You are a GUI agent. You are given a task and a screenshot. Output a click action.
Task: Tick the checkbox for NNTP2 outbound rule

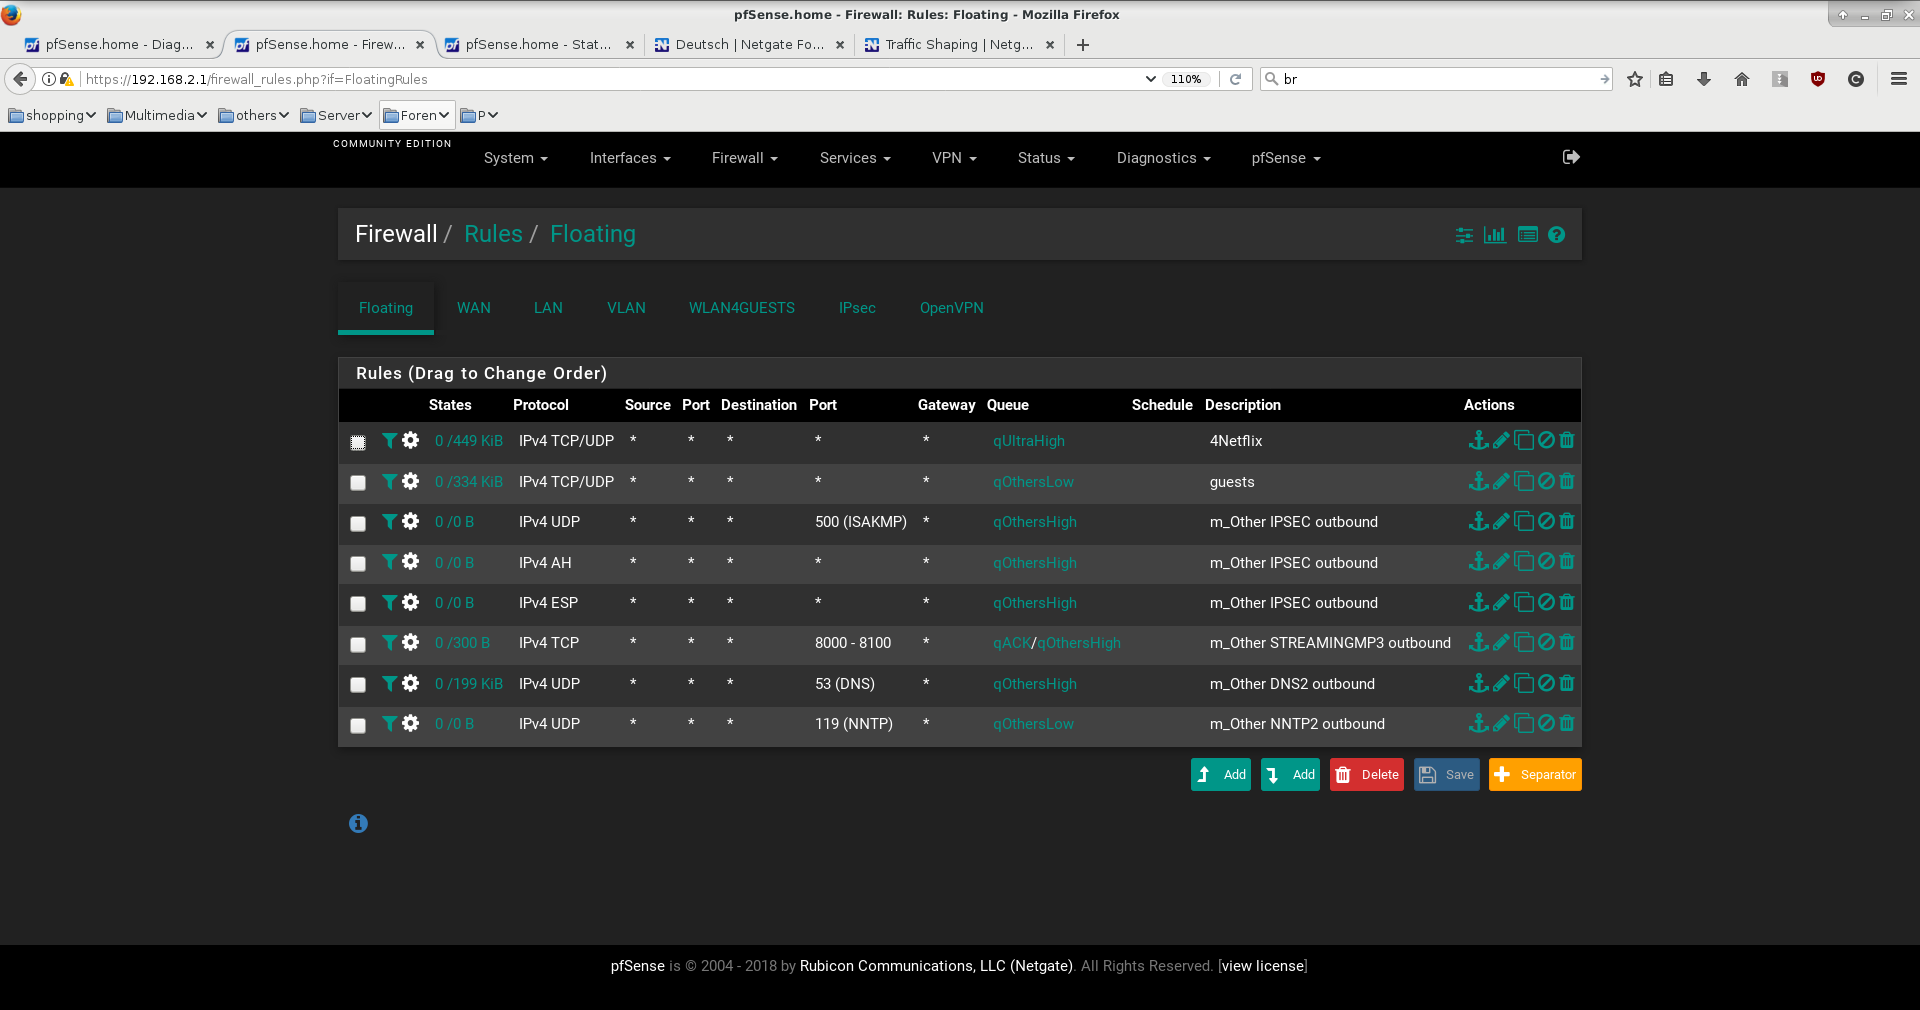click(358, 726)
